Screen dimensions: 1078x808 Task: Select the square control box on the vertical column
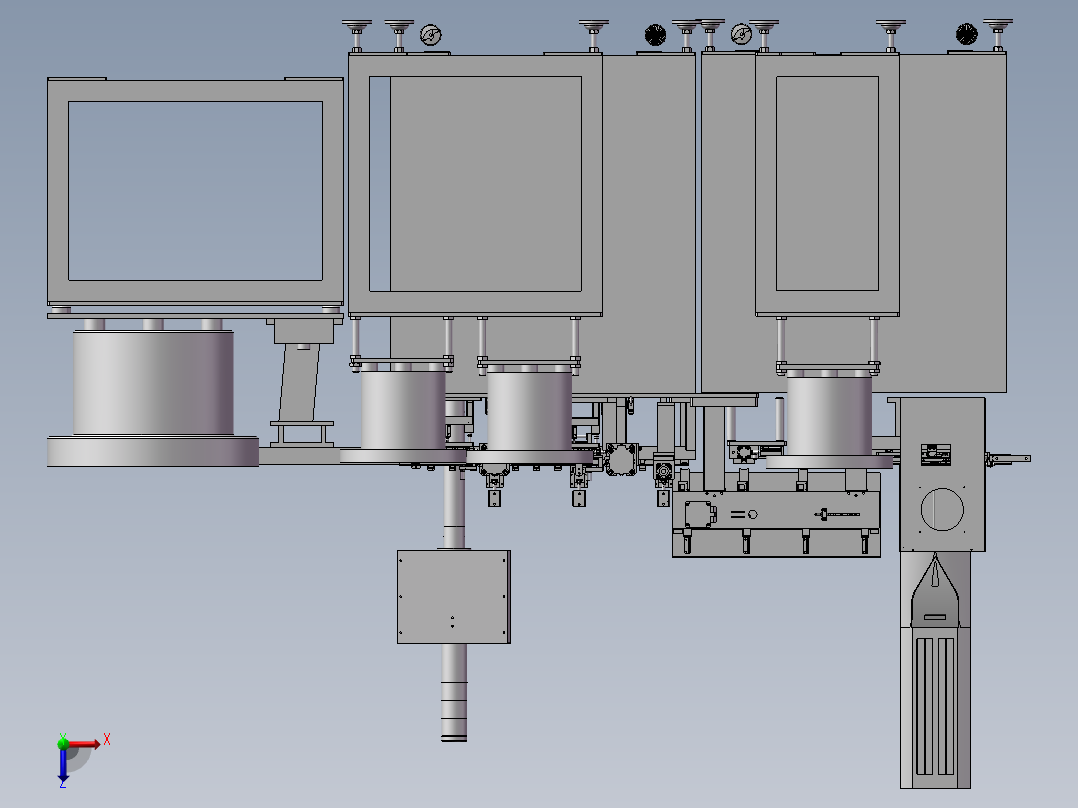click(454, 597)
